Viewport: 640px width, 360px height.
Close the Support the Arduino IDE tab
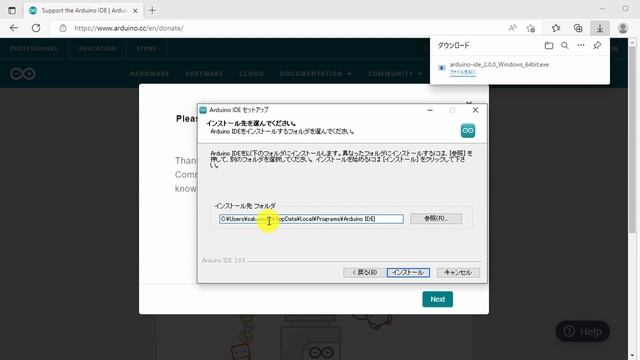pyautogui.click(x=136, y=11)
